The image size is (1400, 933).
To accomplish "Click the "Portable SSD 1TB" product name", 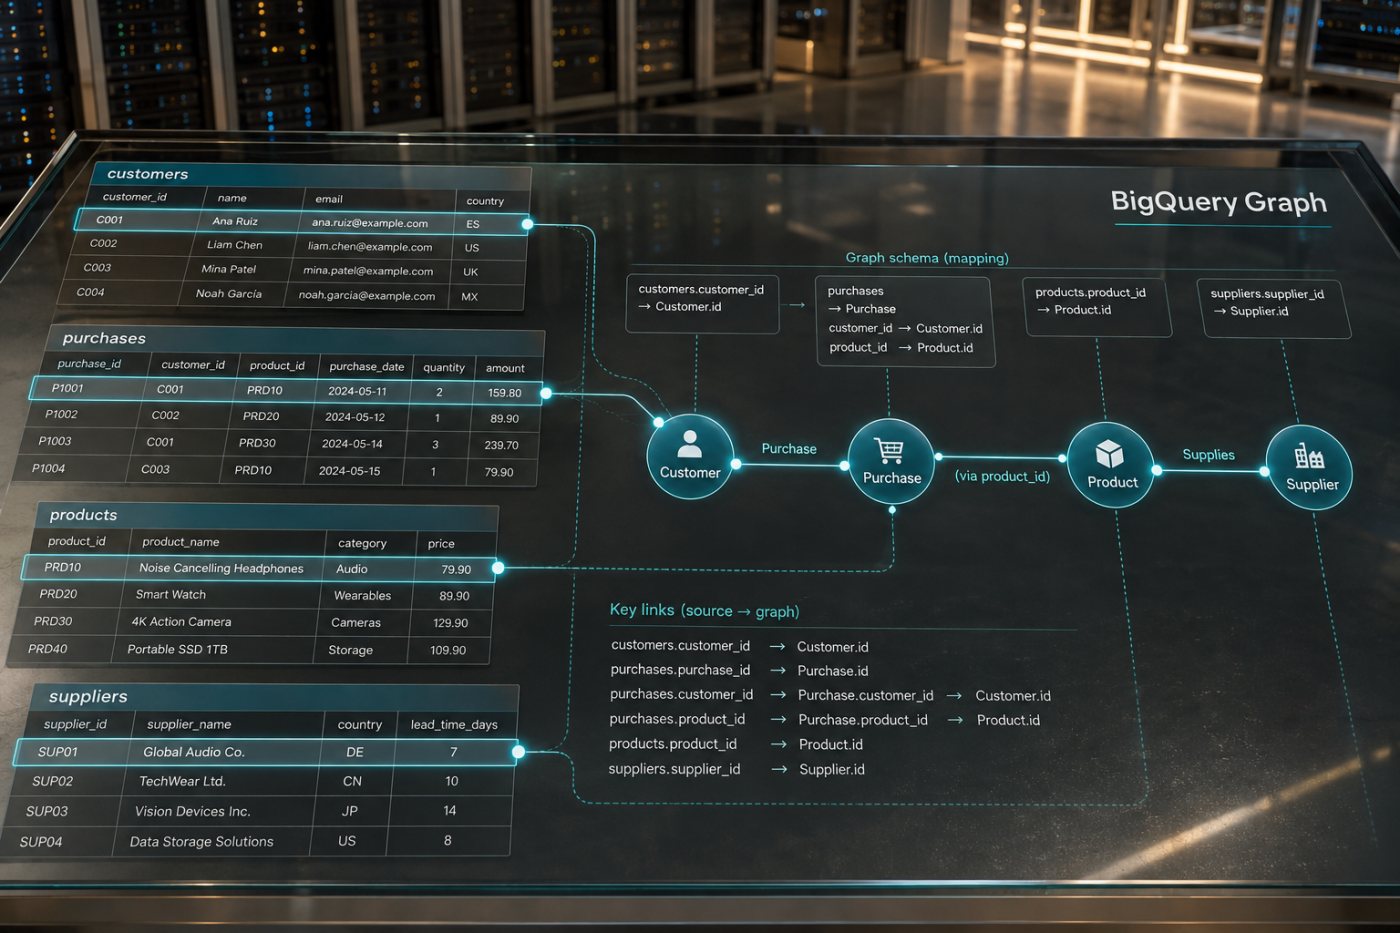I will pos(177,649).
